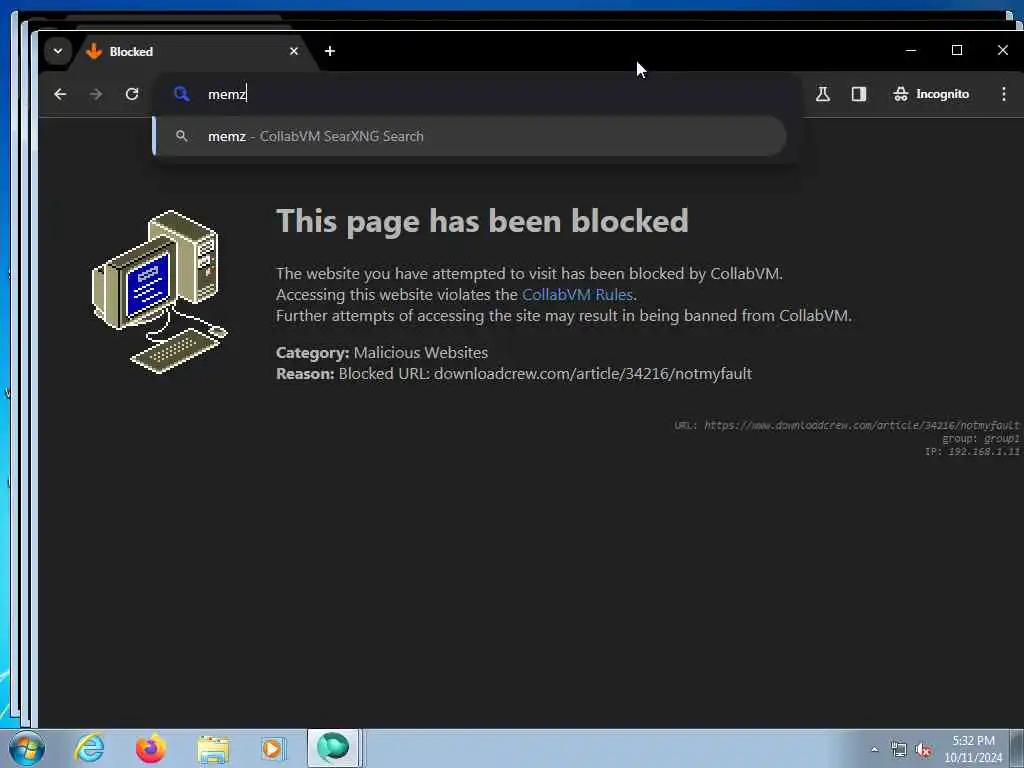Viewport: 1024px width, 768px height.
Task: Minimize the browser window
Action: tap(911, 50)
